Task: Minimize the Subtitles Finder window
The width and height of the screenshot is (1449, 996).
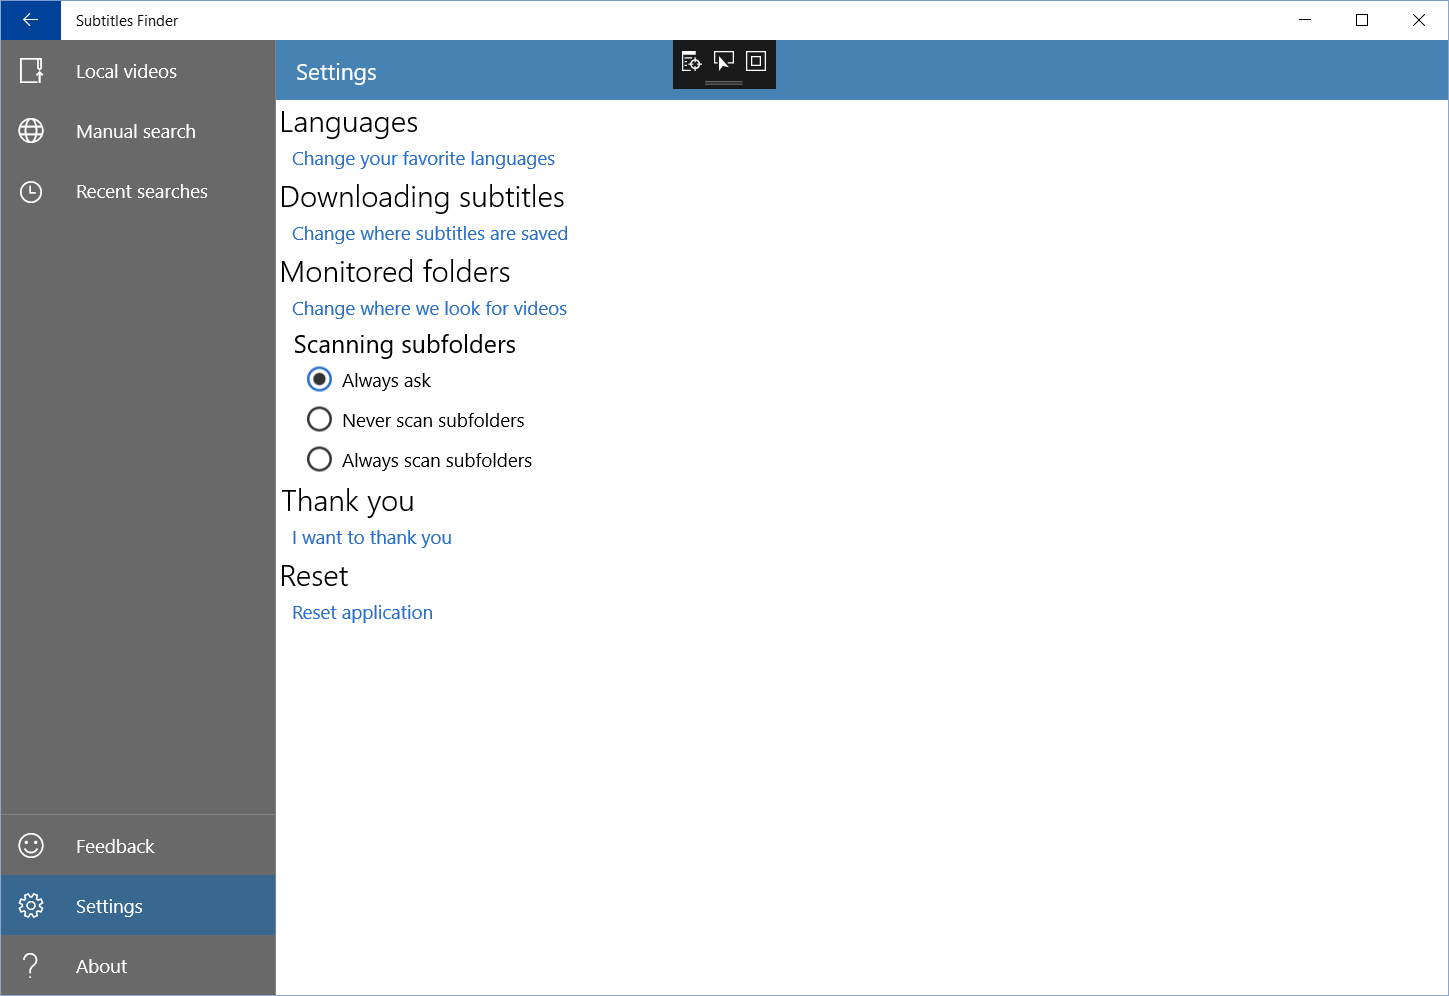Action: pyautogui.click(x=1305, y=20)
